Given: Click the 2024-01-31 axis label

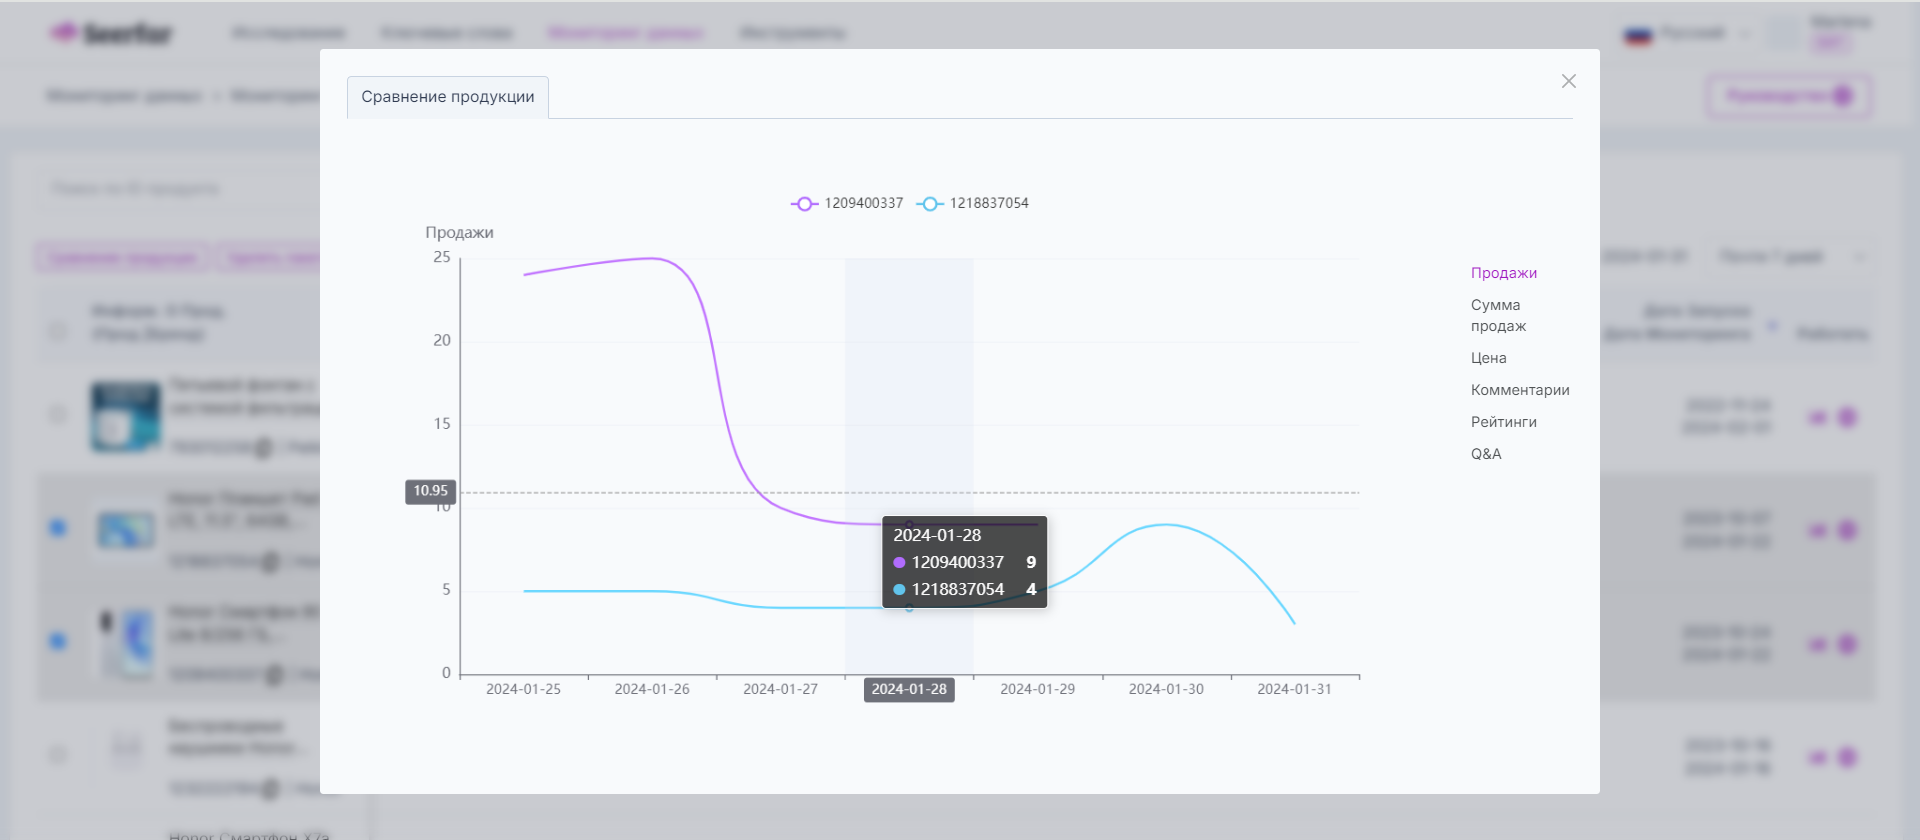Looking at the screenshot, I should tap(1294, 689).
